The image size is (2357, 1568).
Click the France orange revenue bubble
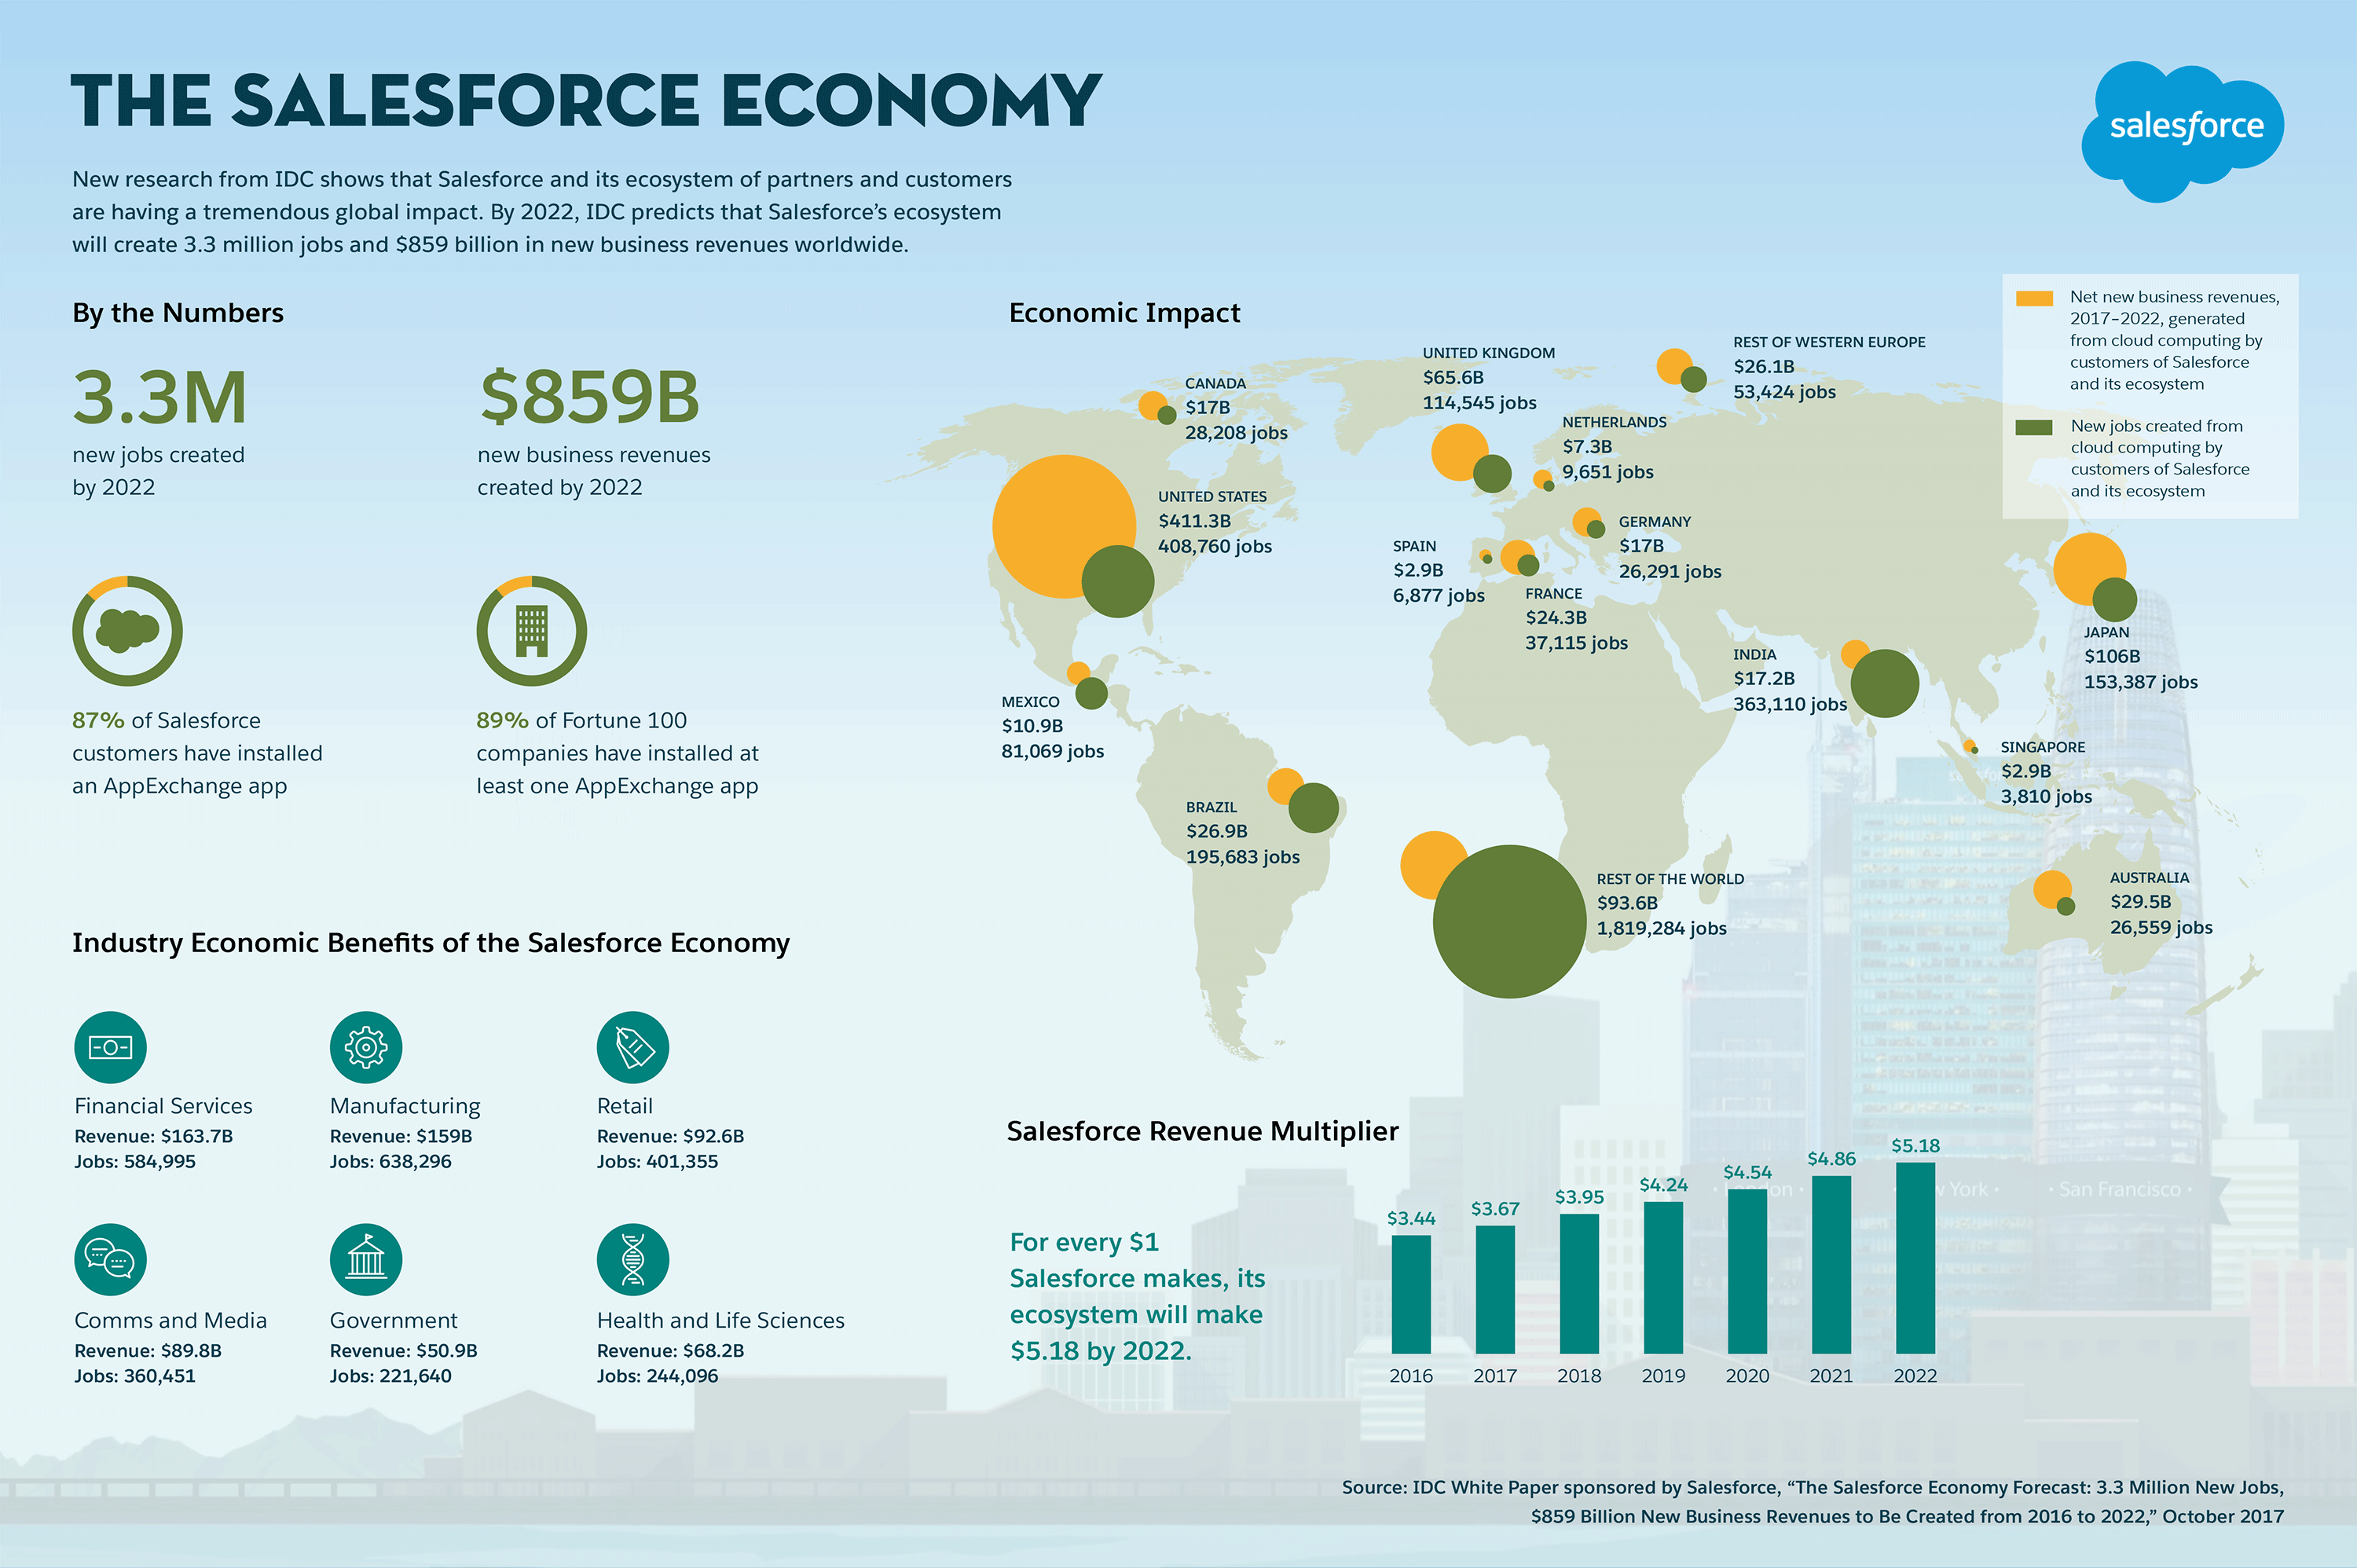(x=1516, y=557)
